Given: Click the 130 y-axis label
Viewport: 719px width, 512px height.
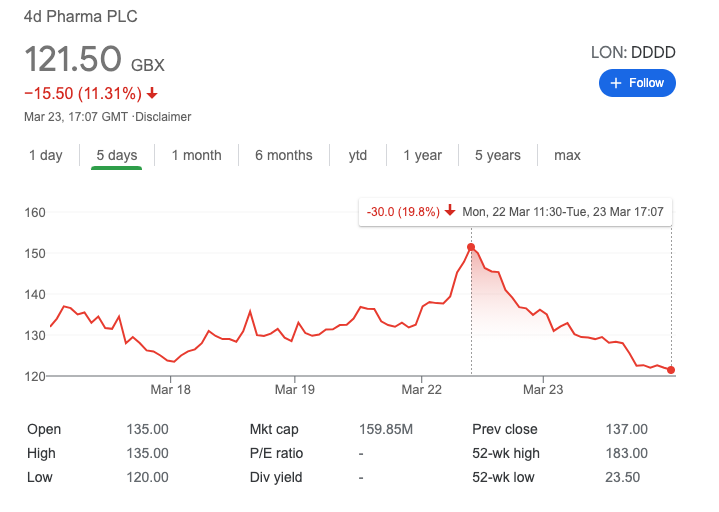Looking at the screenshot, I should click(35, 336).
